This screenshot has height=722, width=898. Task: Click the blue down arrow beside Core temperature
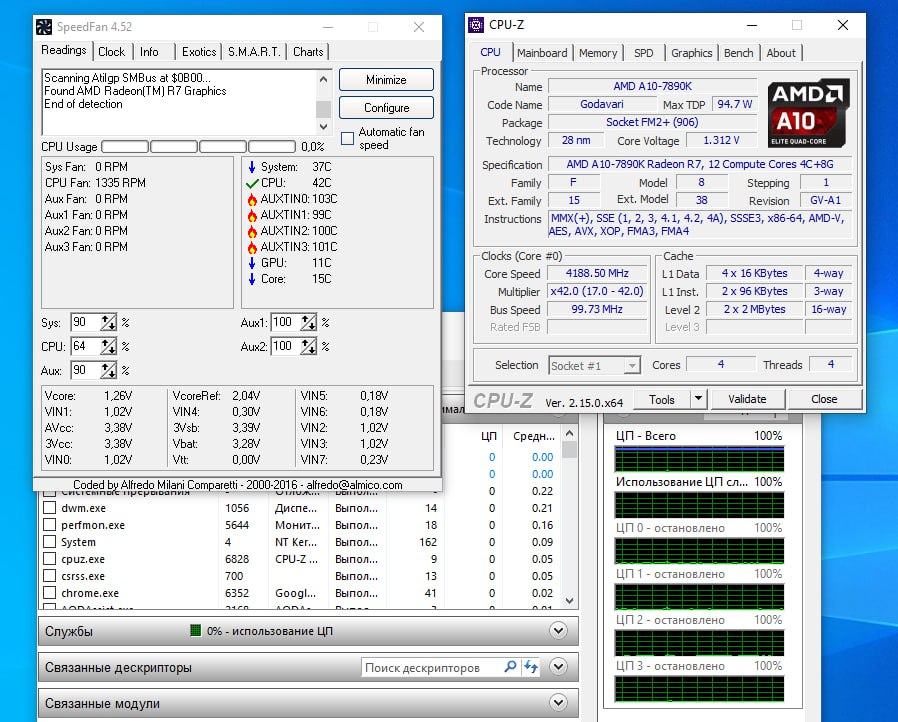(252, 279)
